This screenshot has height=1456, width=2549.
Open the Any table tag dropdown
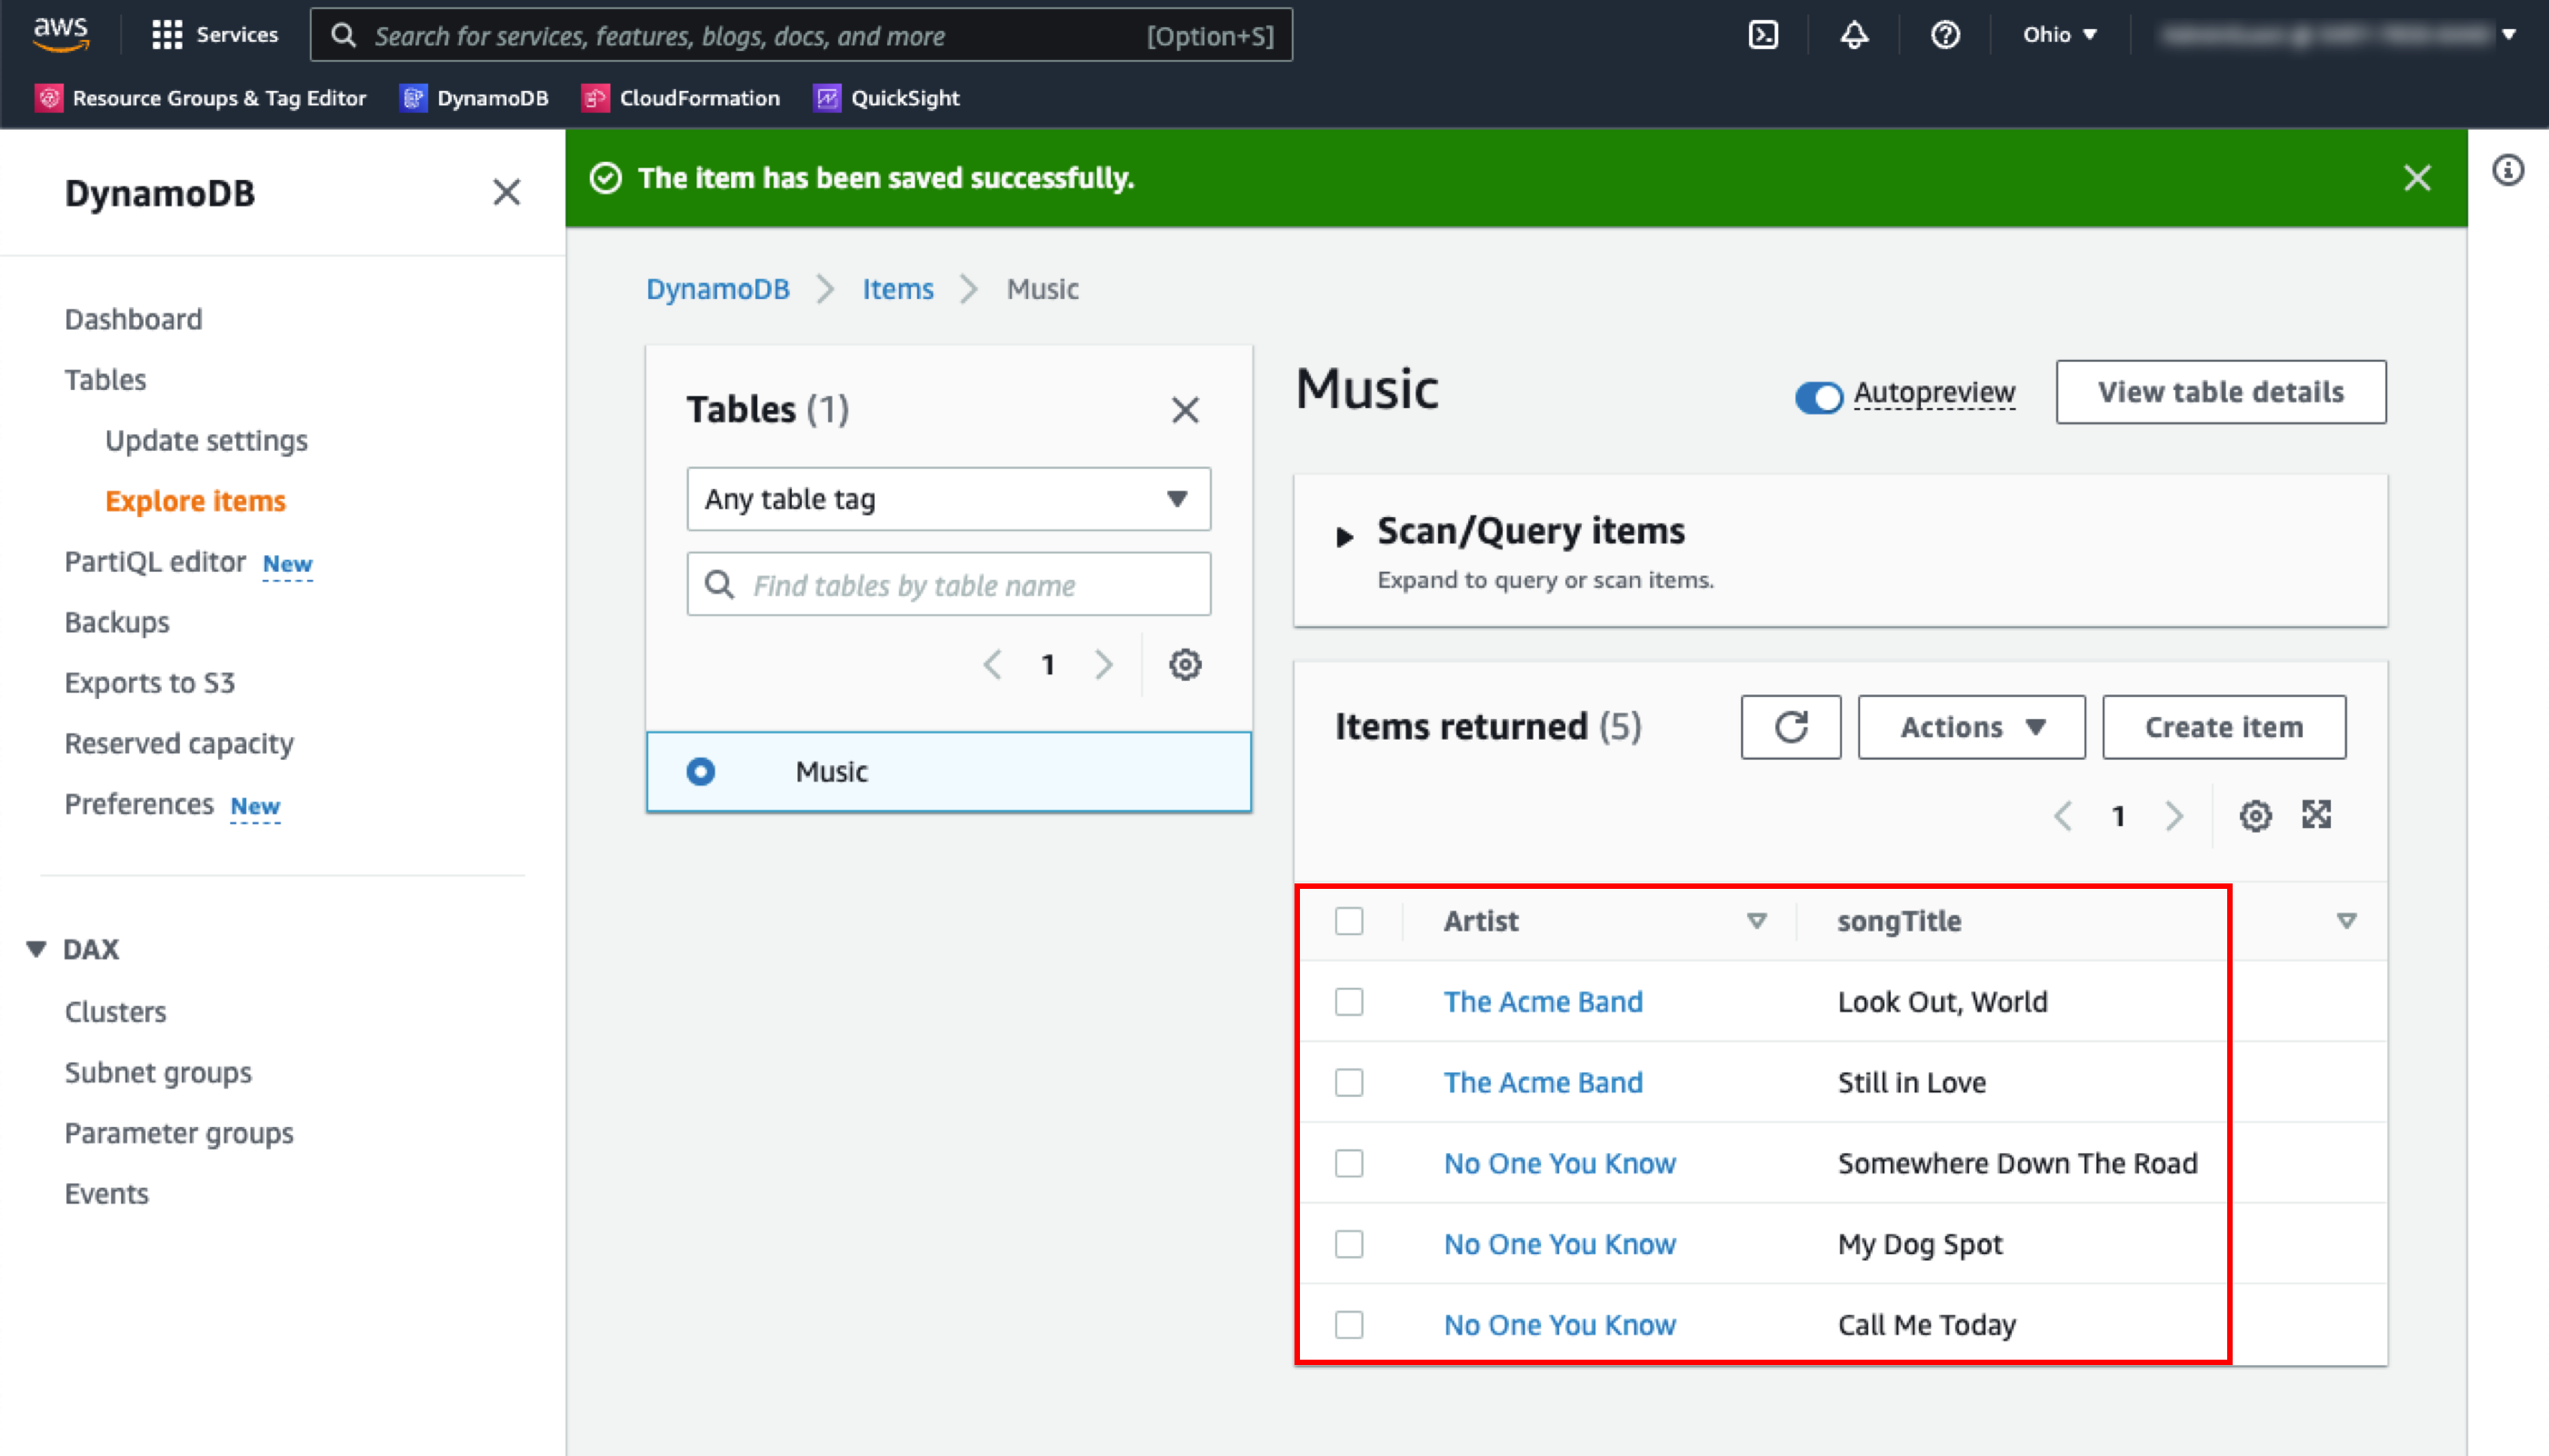(x=948, y=499)
